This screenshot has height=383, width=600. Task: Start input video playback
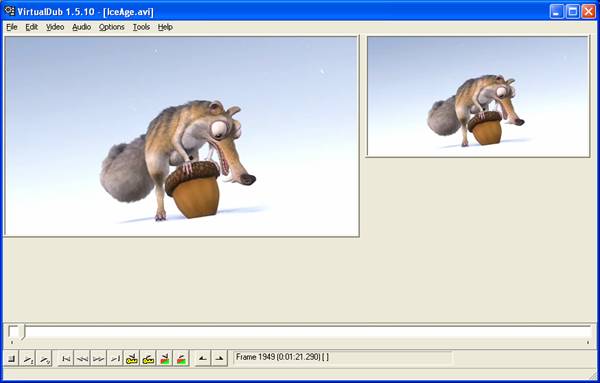coord(28,359)
